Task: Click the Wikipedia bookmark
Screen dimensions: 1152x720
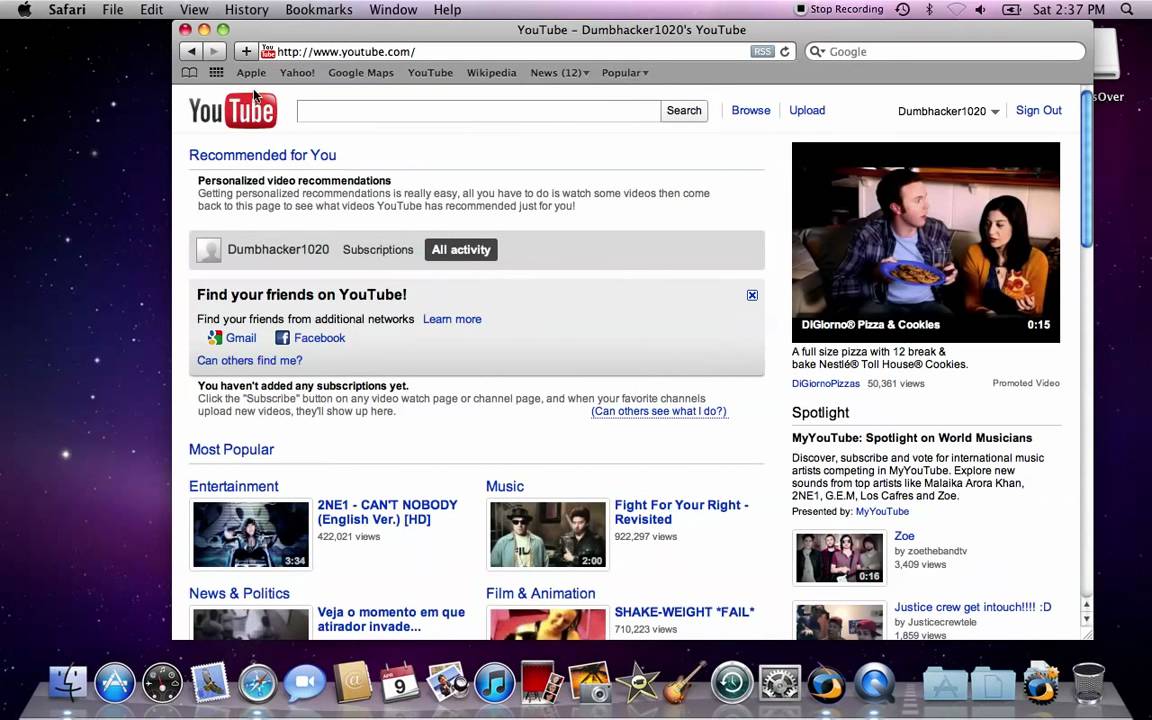Action: tap(492, 73)
